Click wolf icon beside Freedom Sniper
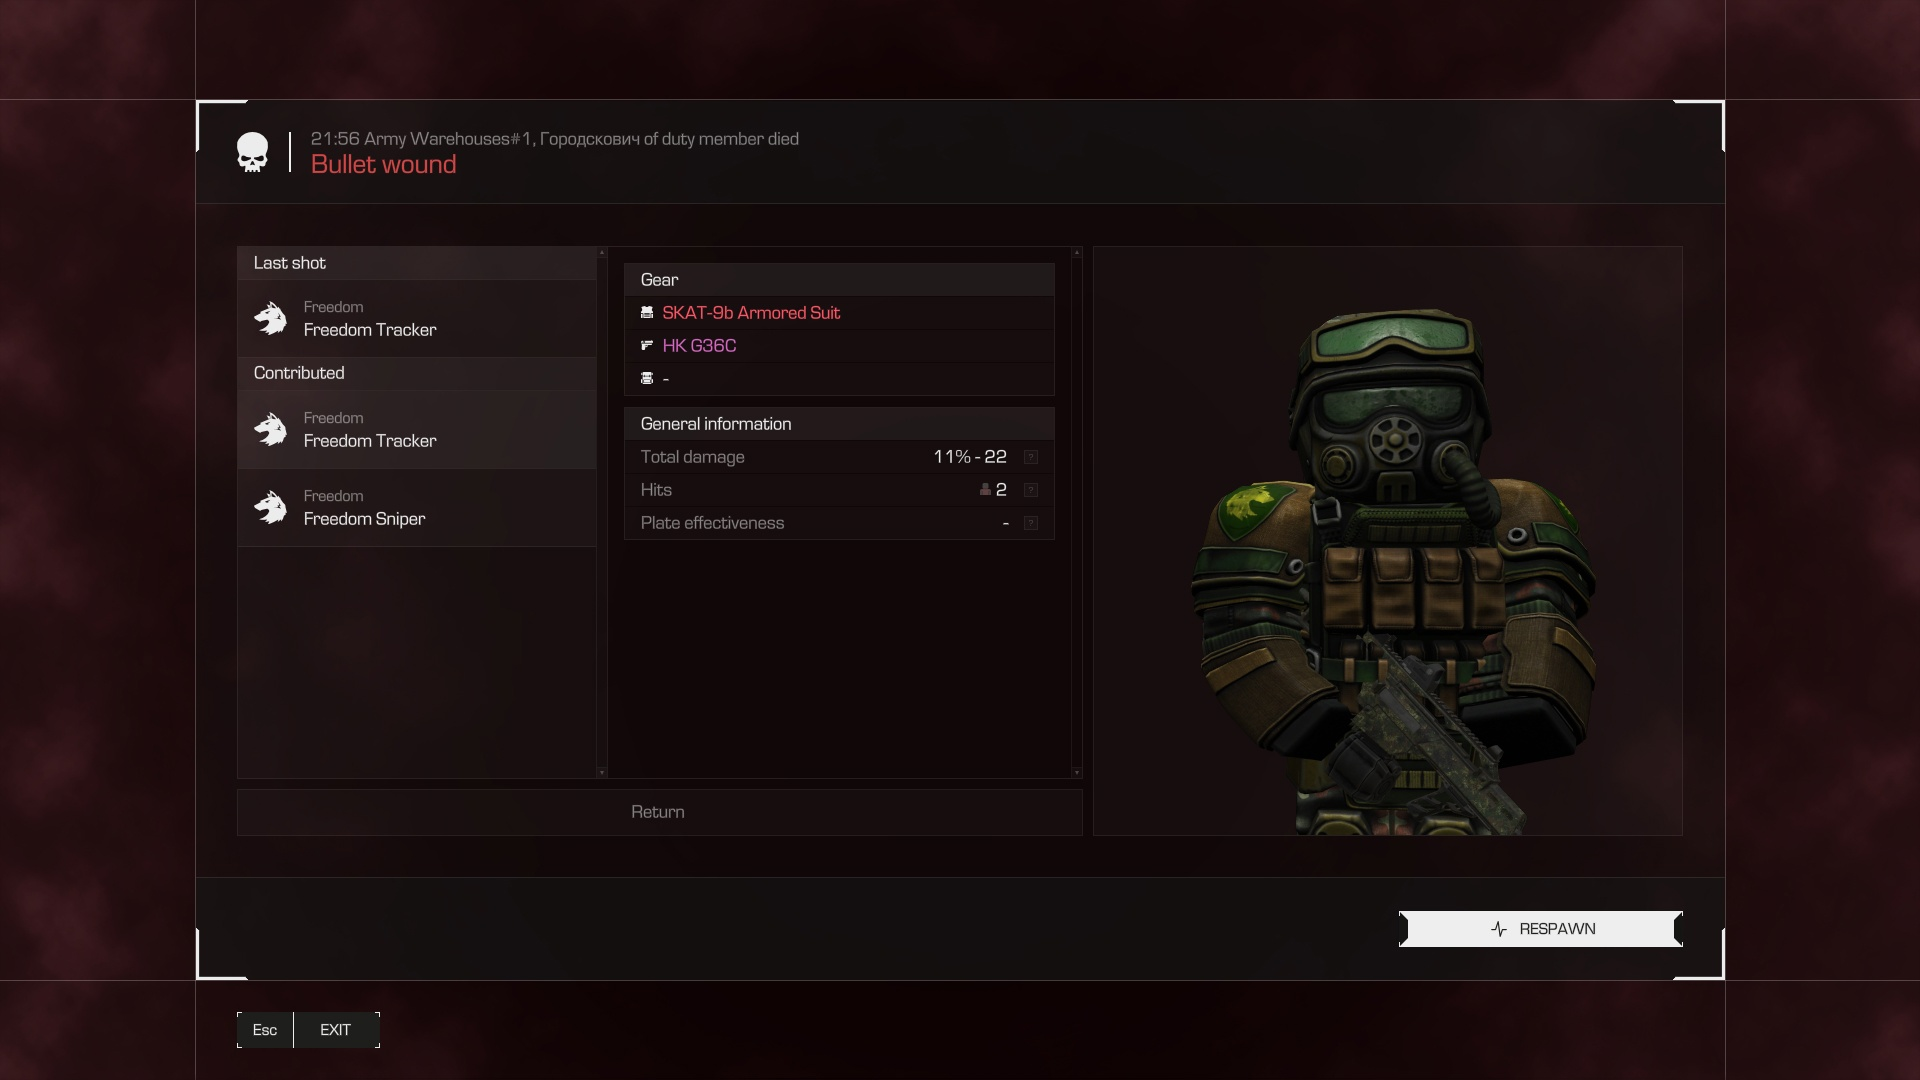 tap(270, 508)
